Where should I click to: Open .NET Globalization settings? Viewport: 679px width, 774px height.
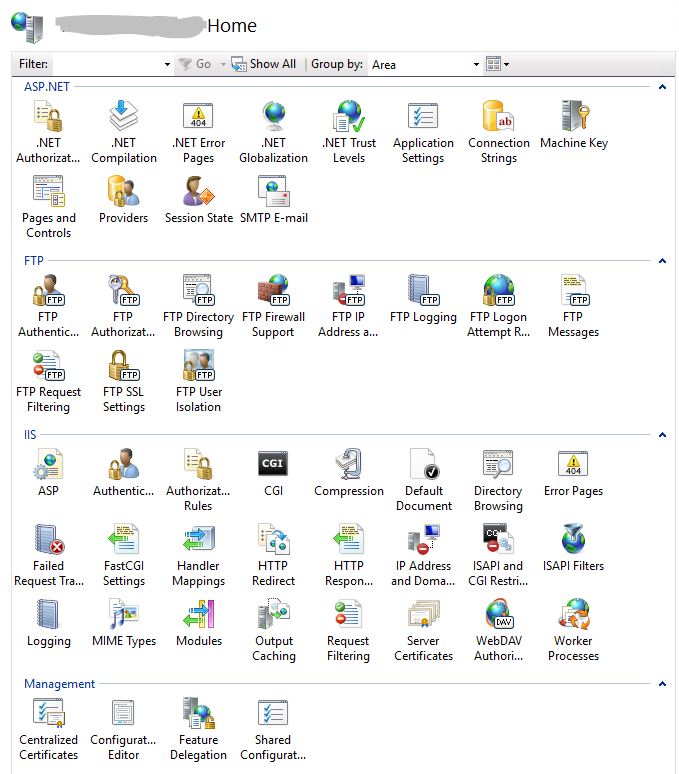tap(273, 132)
